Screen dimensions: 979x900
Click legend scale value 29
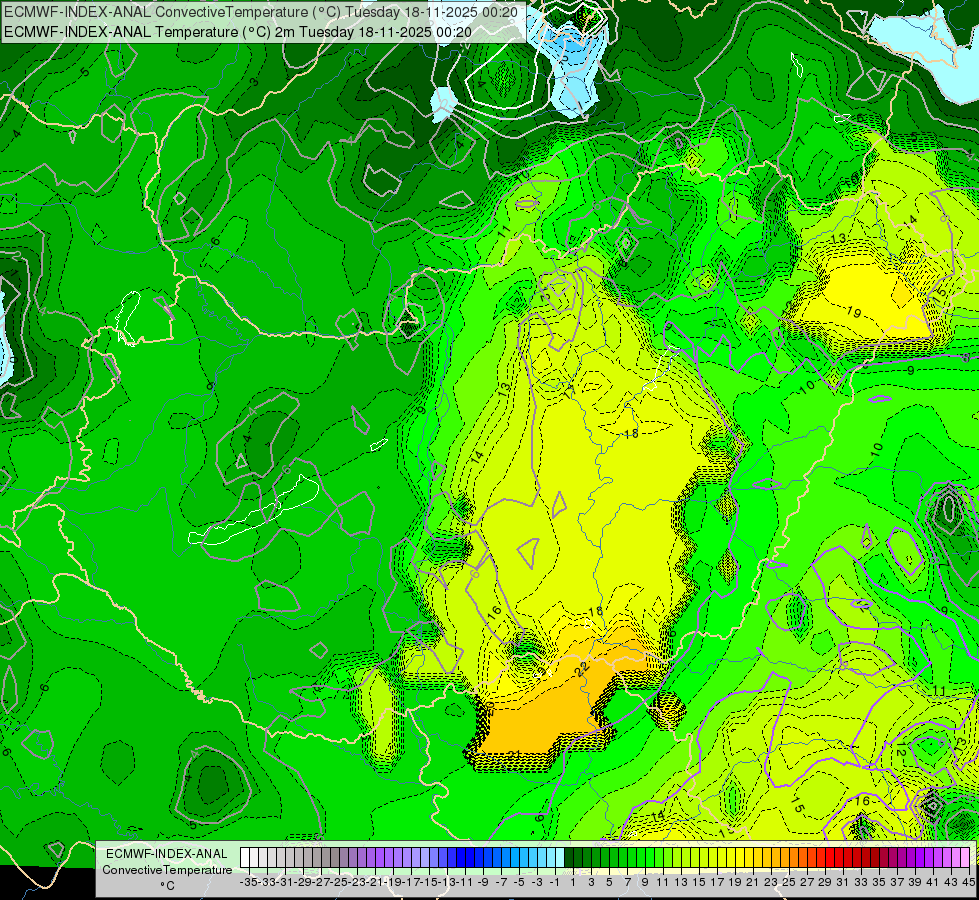coord(825,882)
